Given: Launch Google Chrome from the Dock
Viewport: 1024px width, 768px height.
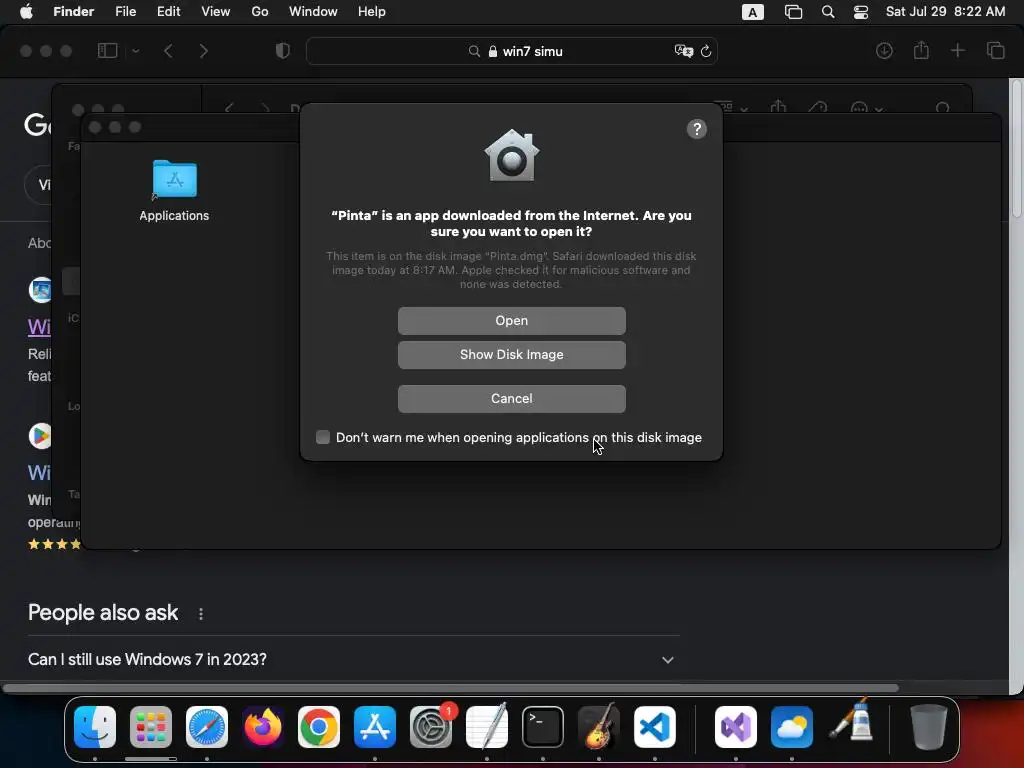Looking at the screenshot, I should pyautogui.click(x=319, y=727).
